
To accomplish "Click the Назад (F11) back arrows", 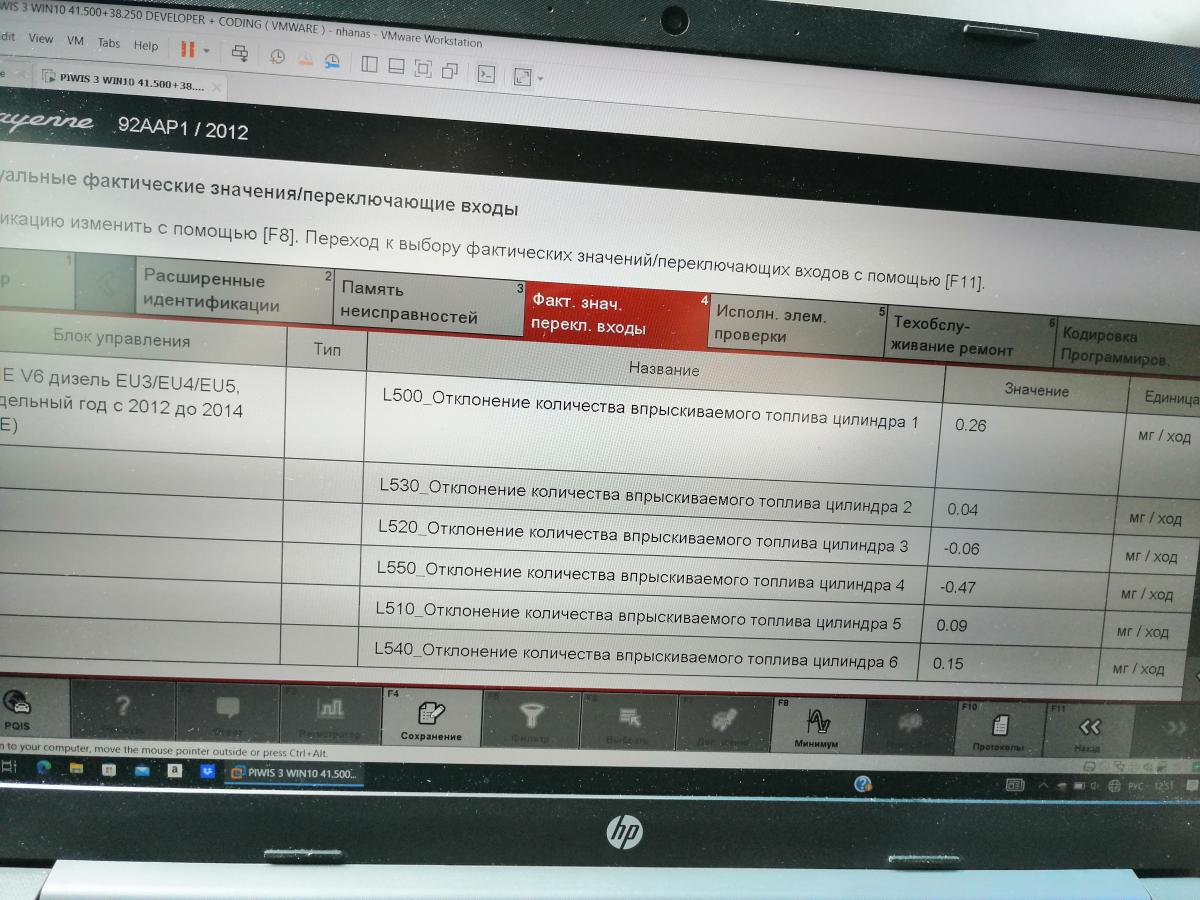I will pyautogui.click(x=1087, y=731).
